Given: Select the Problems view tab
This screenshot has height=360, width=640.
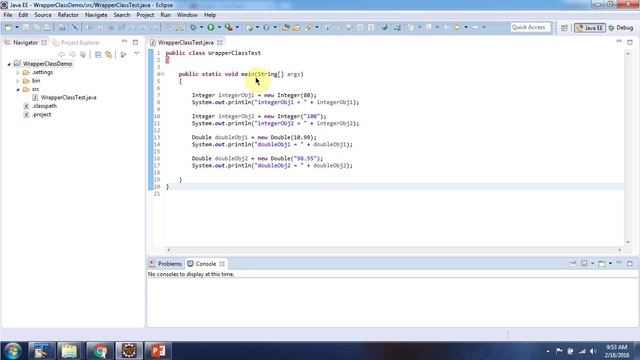Looking at the screenshot, I should coord(166,264).
